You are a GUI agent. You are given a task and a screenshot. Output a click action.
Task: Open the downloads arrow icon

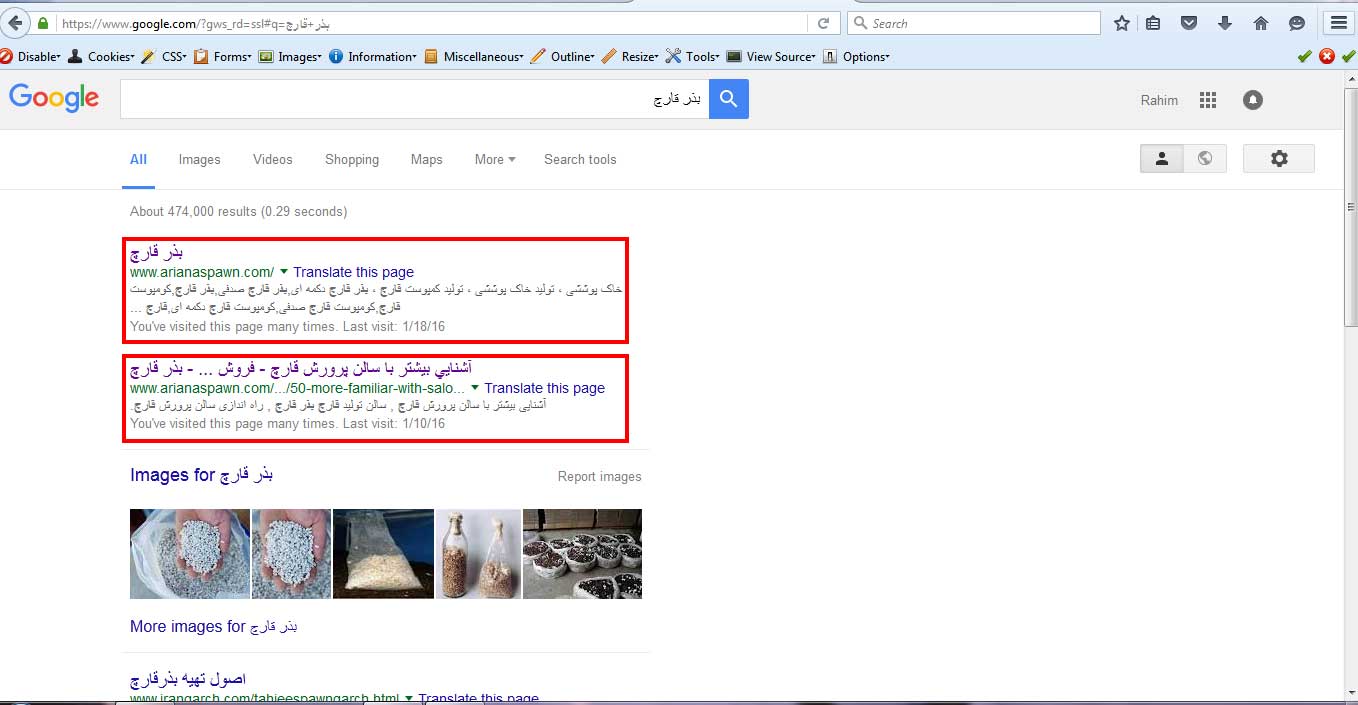click(1224, 23)
